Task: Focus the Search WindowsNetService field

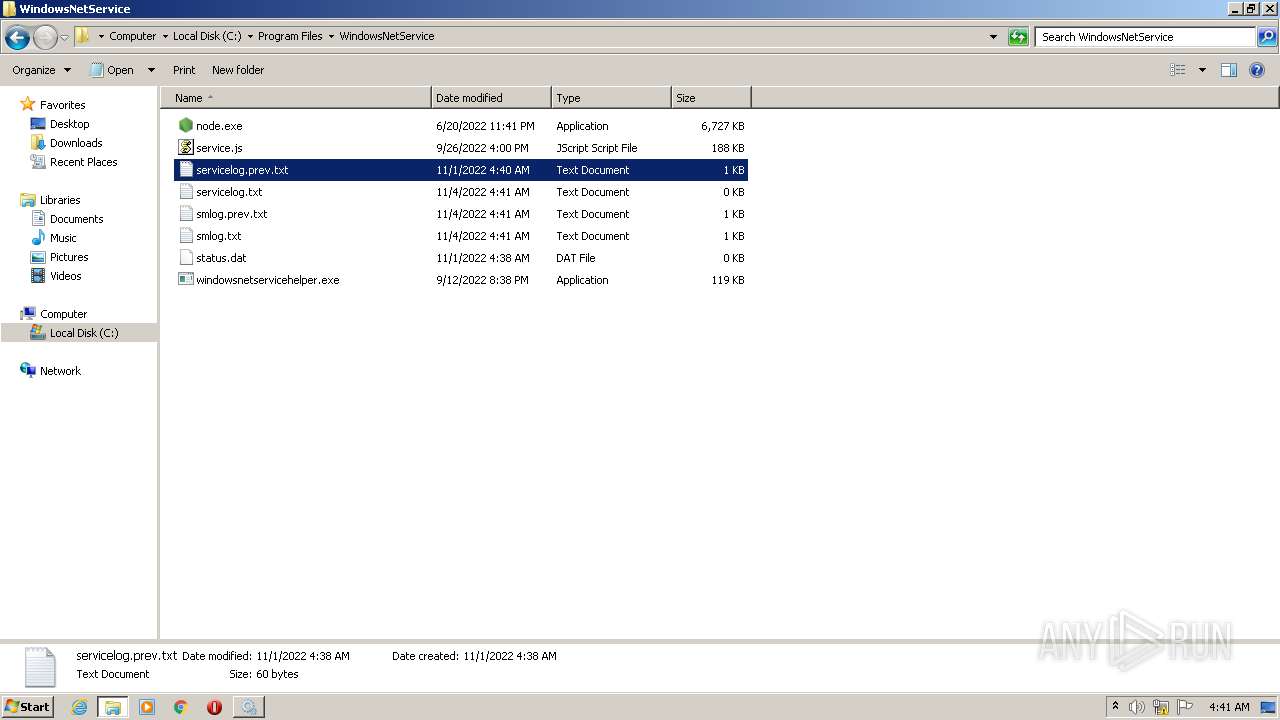Action: (1145, 37)
